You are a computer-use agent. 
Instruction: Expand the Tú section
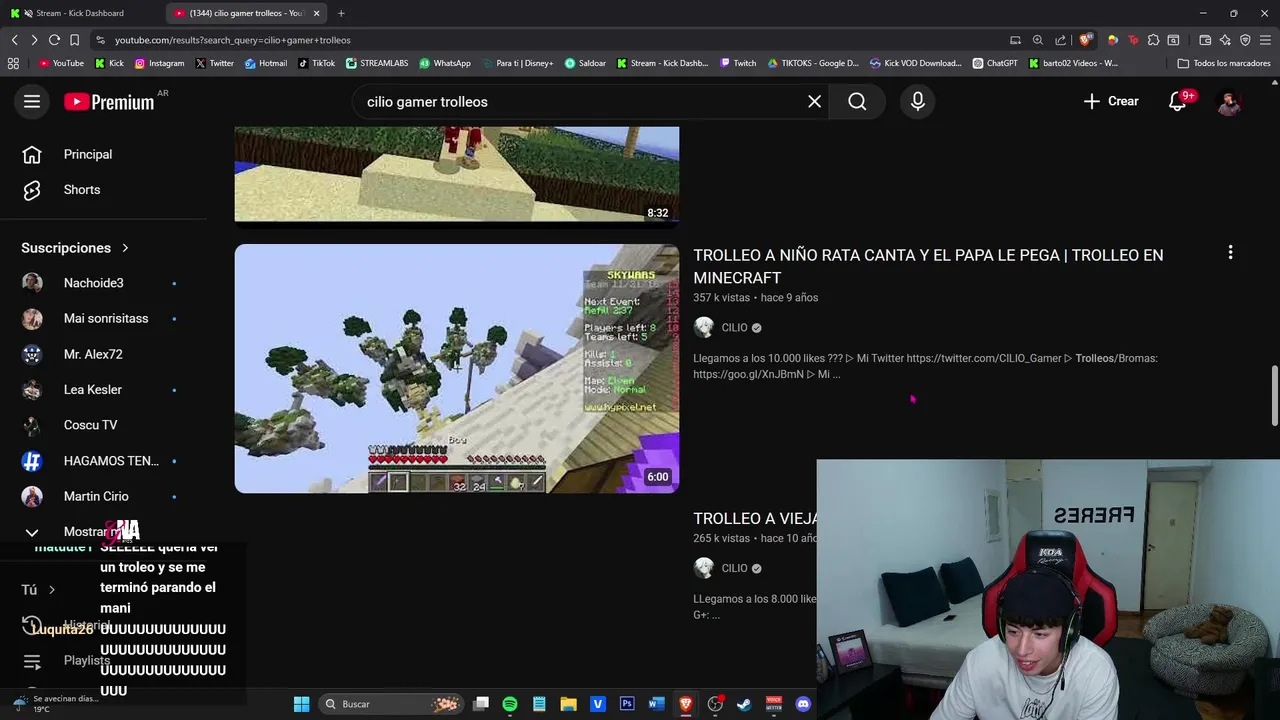click(x=38, y=590)
